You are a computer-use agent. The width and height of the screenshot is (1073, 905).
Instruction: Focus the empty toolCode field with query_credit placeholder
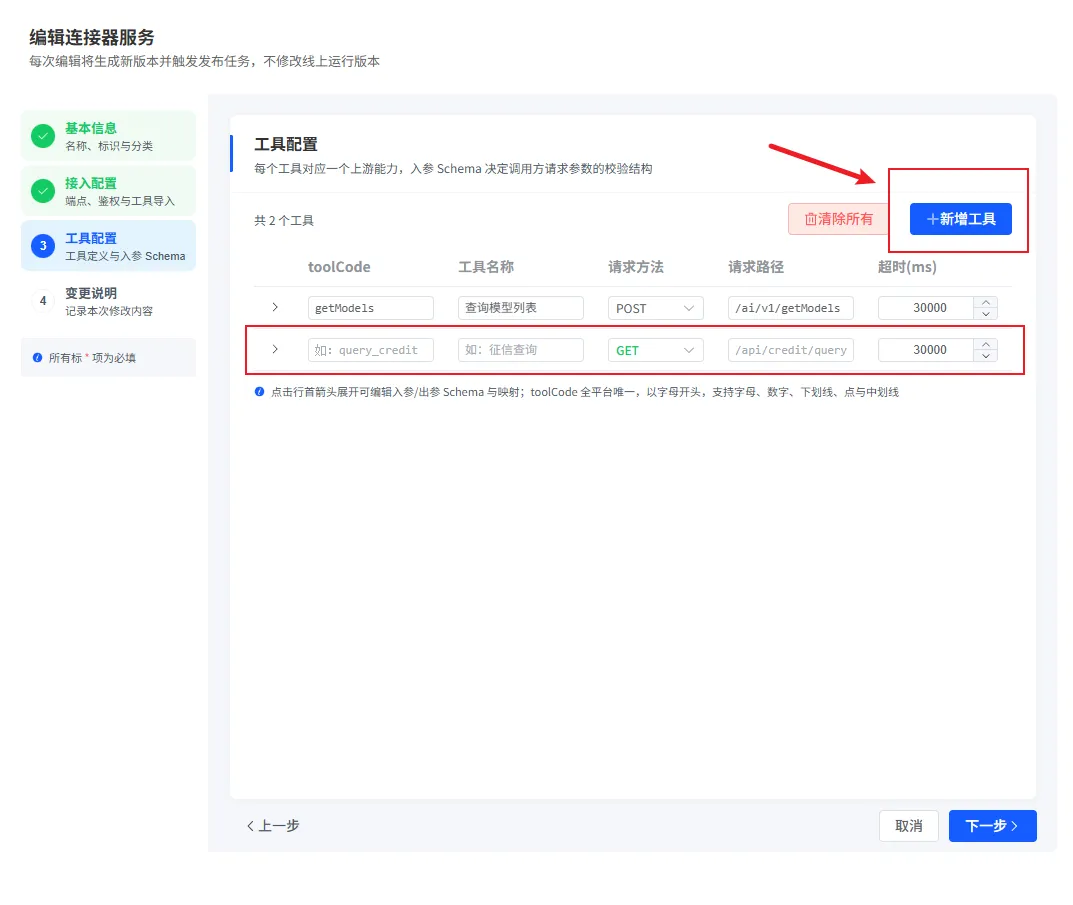click(x=371, y=350)
